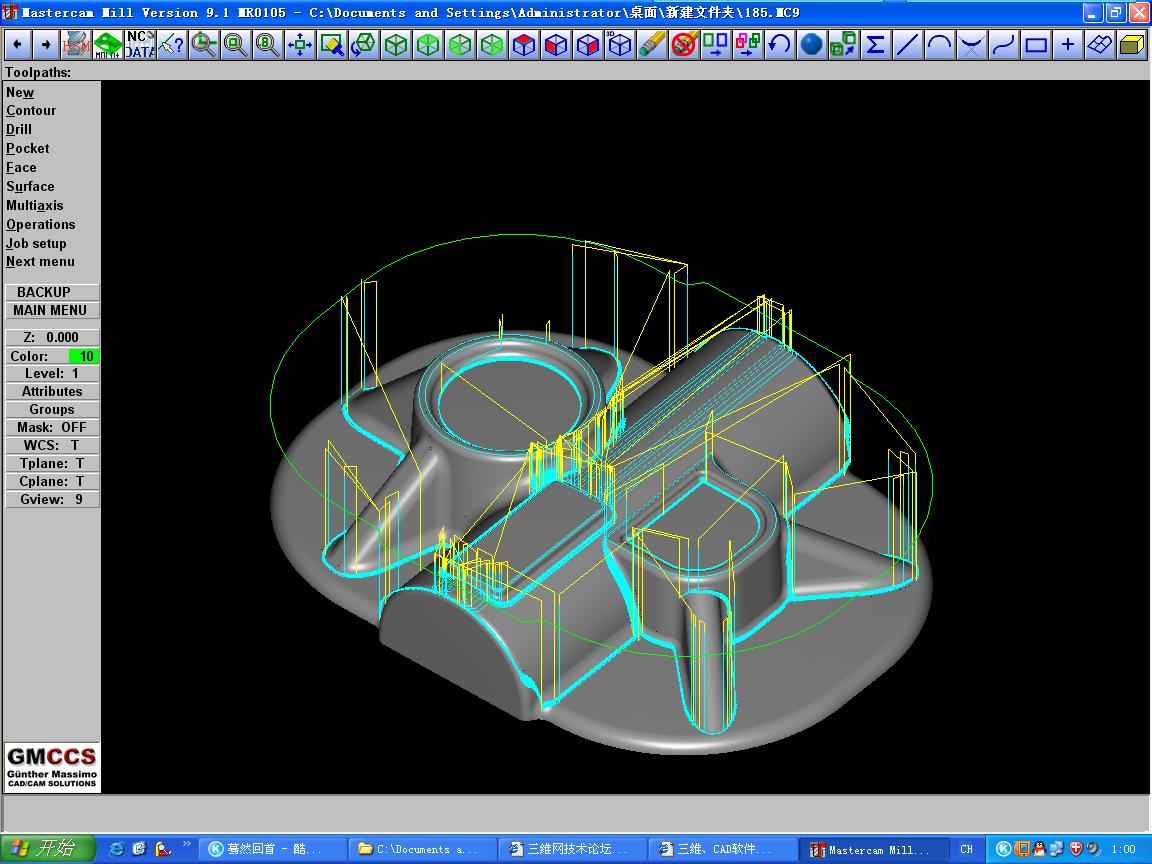The height and width of the screenshot is (864, 1152).
Task: Click the Fit to screen arrows icon
Action: (x=300, y=46)
